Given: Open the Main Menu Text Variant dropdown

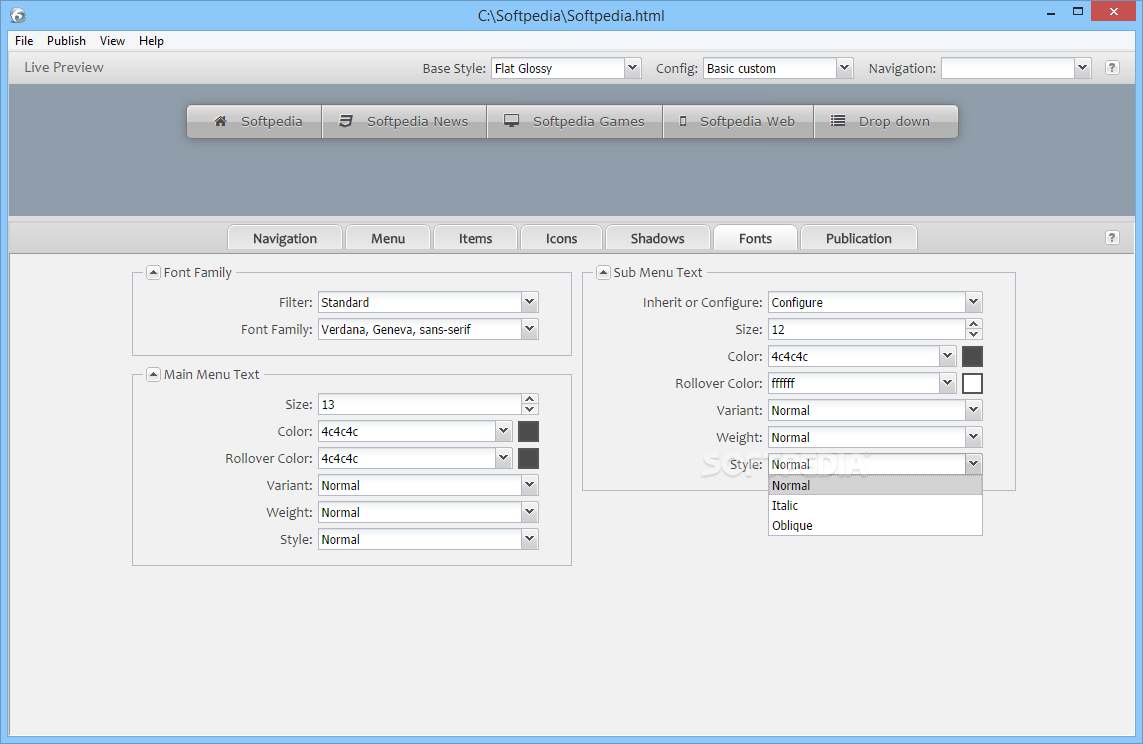Looking at the screenshot, I should click(530, 485).
